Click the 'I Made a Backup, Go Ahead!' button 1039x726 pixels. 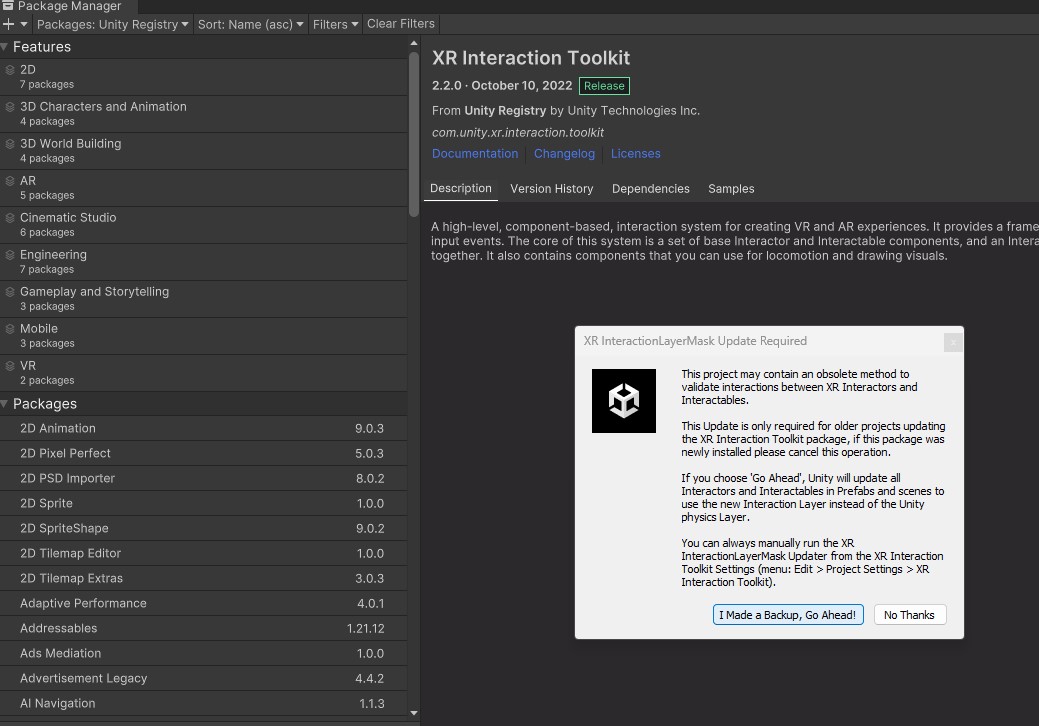pyautogui.click(x=788, y=615)
